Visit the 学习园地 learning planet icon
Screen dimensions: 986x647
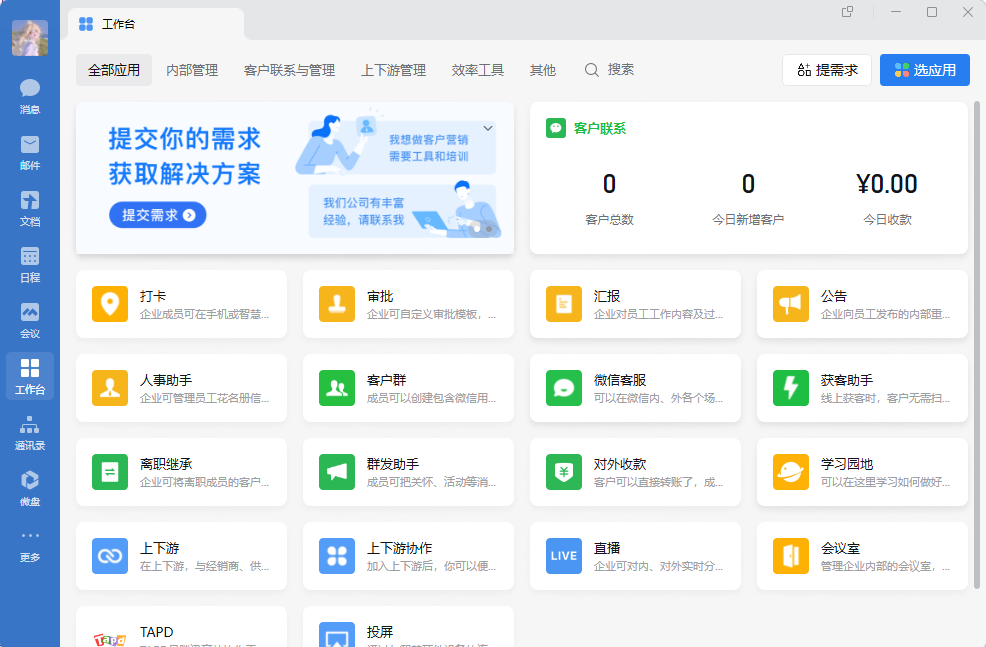click(x=790, y=472)
